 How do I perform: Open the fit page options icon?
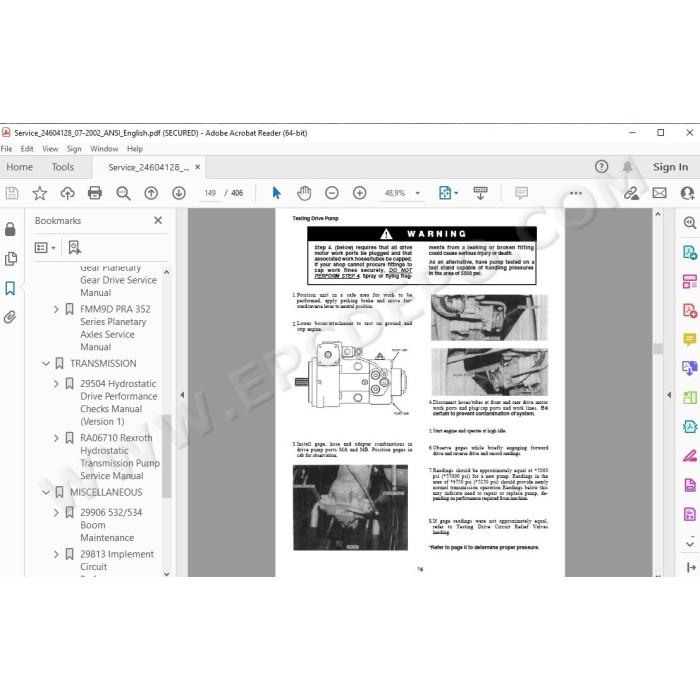[x=448, y=193]
